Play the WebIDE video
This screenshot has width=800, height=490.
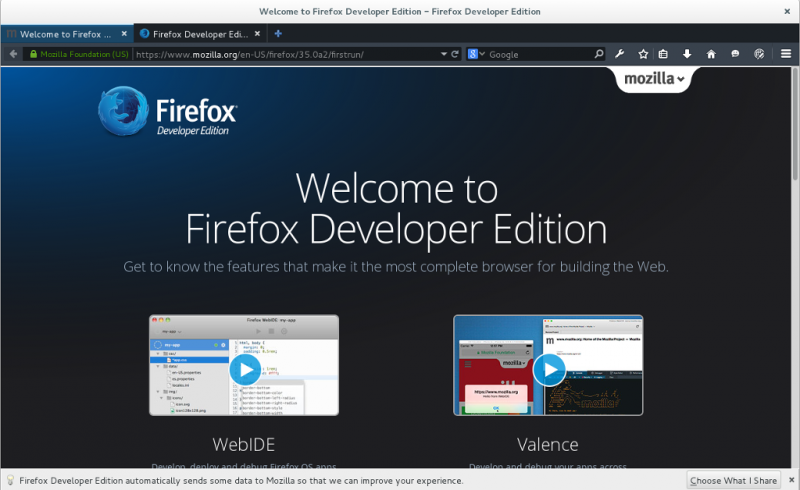tap(245, 370)
